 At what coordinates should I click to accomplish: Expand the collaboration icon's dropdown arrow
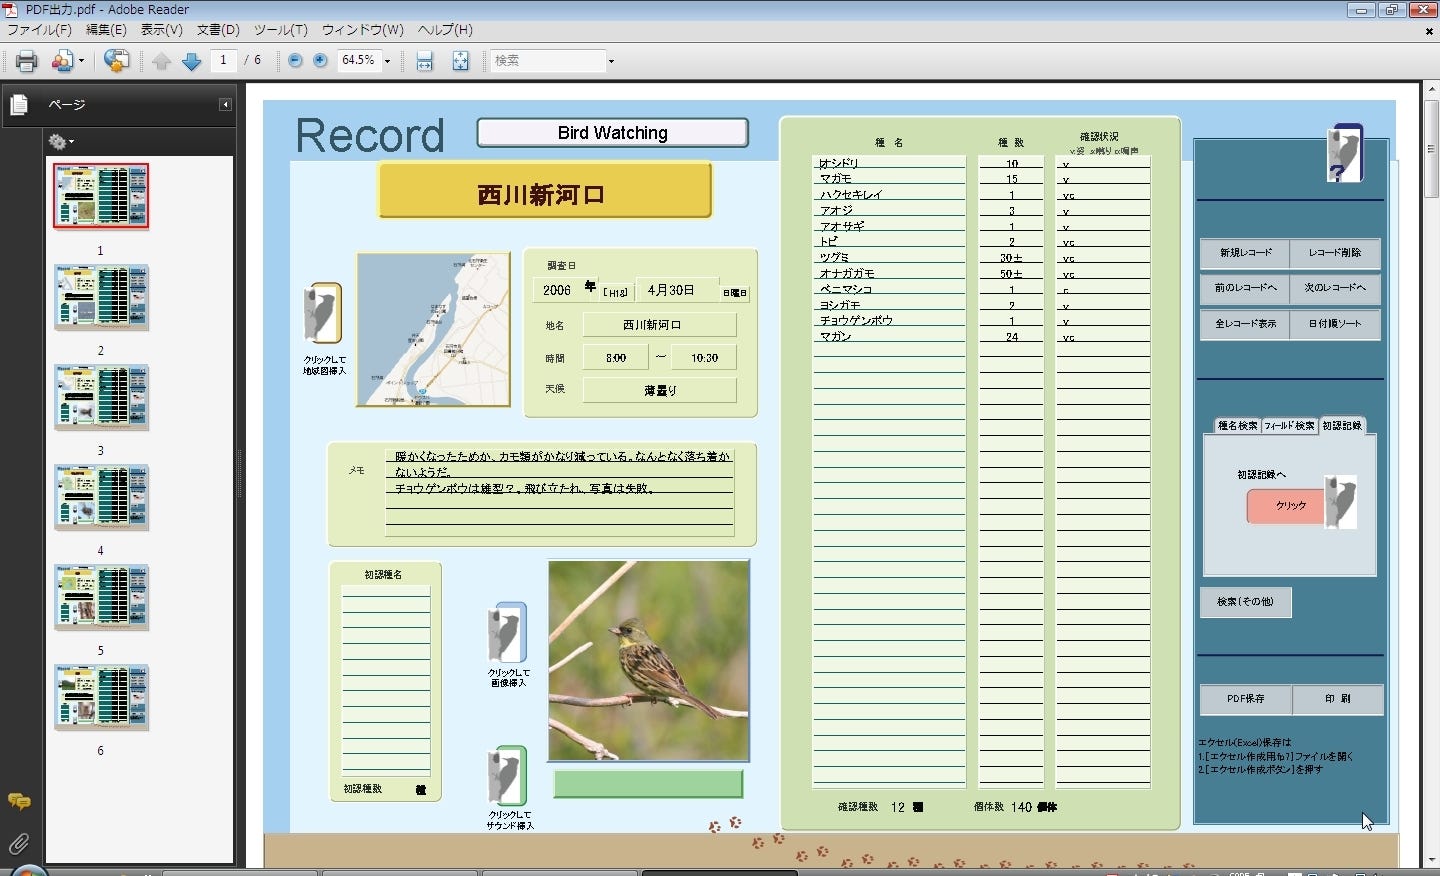click(x=81, y=61)
